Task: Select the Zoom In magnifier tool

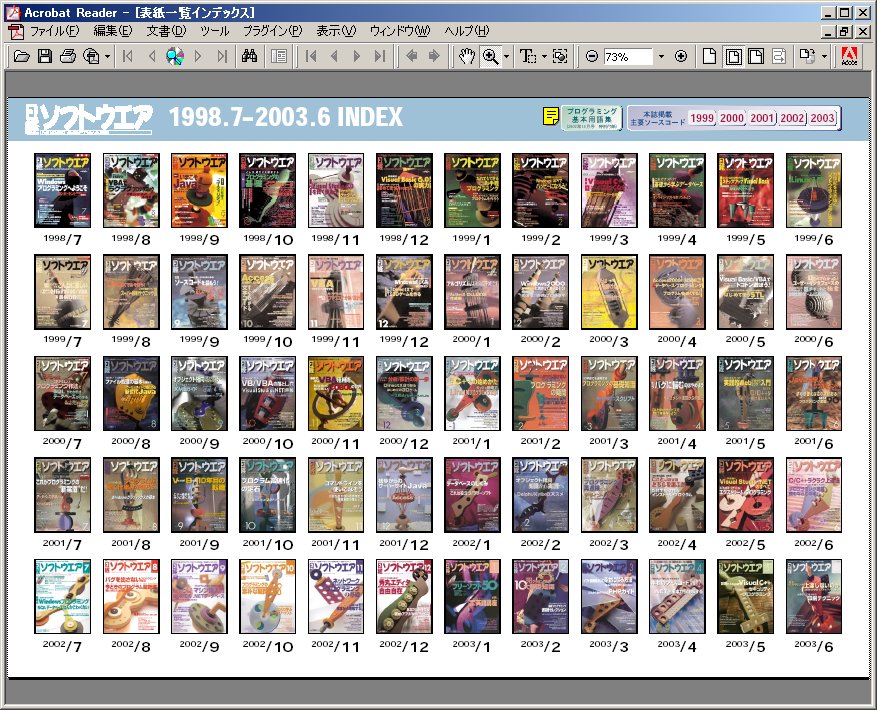Action: pos(491,56)
